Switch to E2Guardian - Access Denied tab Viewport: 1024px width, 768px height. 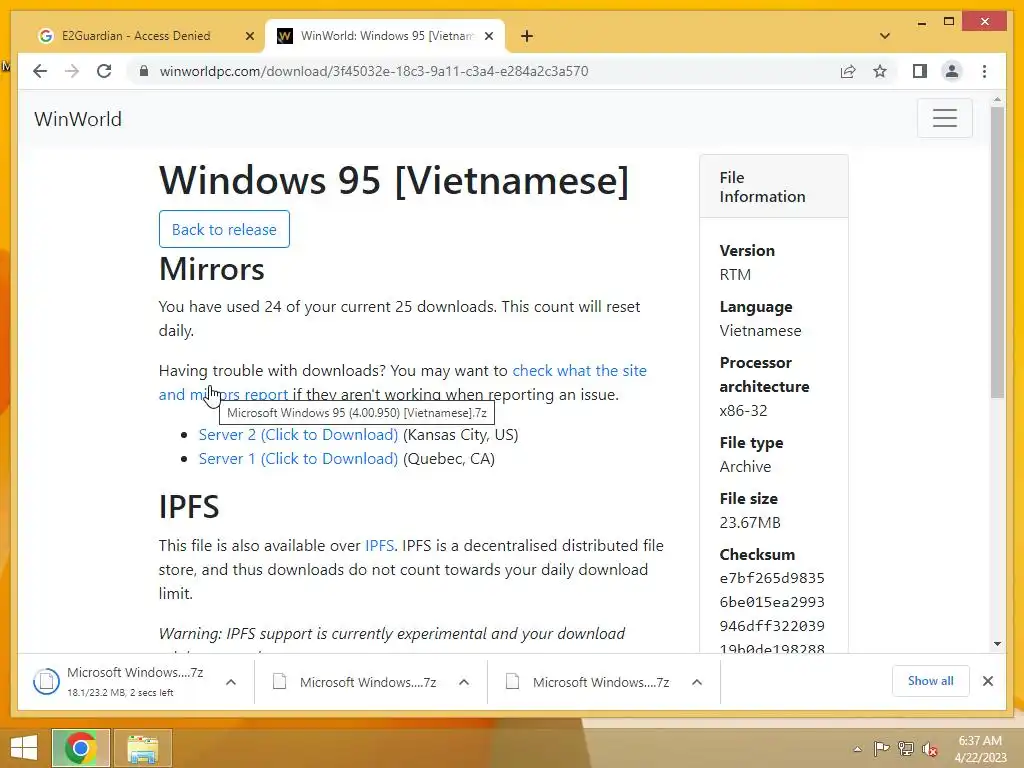point(136,36)
